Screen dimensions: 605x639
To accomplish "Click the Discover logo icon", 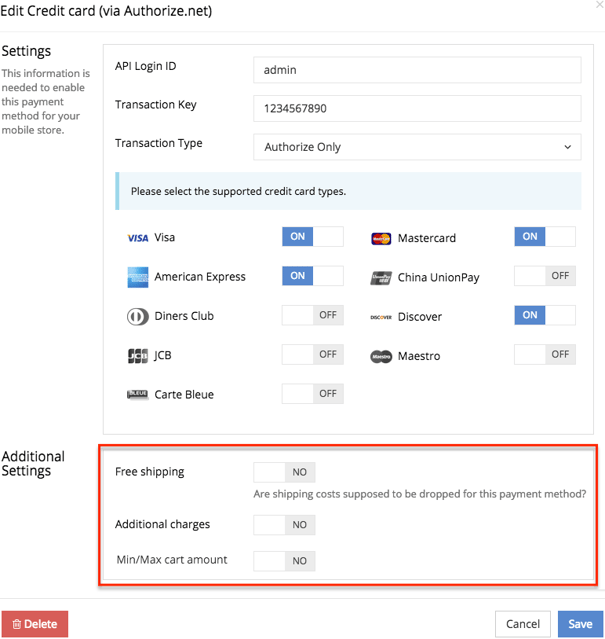I will (x=381, y=317).
